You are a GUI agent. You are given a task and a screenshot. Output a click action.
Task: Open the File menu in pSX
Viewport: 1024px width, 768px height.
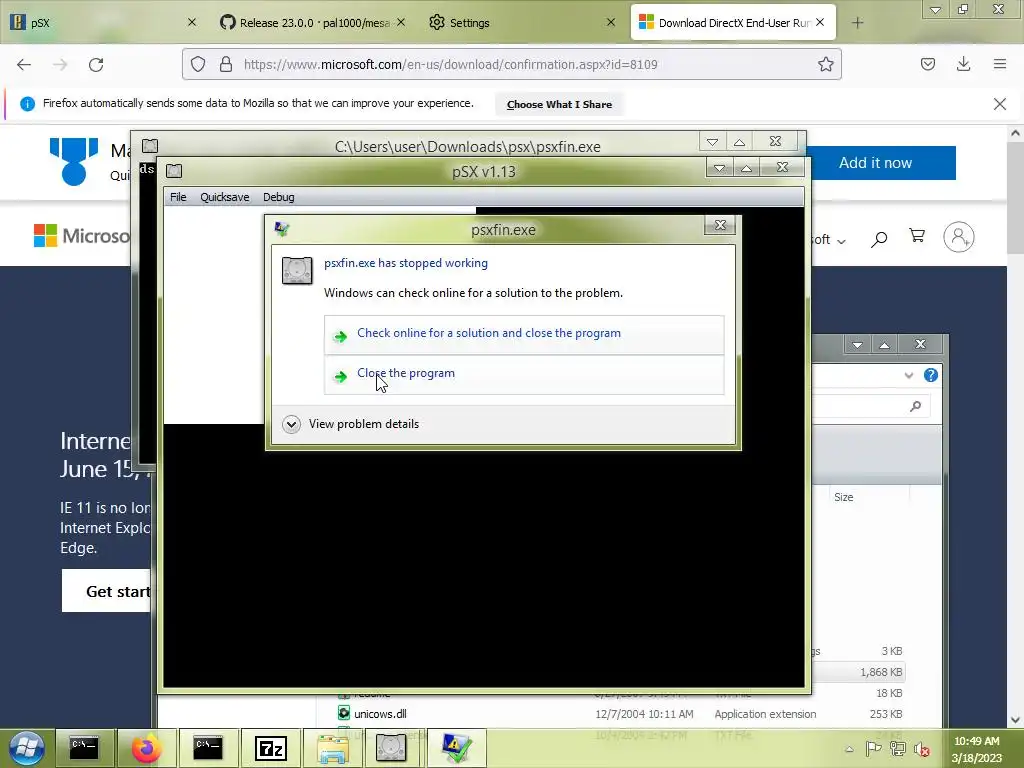tap(178, 197)
